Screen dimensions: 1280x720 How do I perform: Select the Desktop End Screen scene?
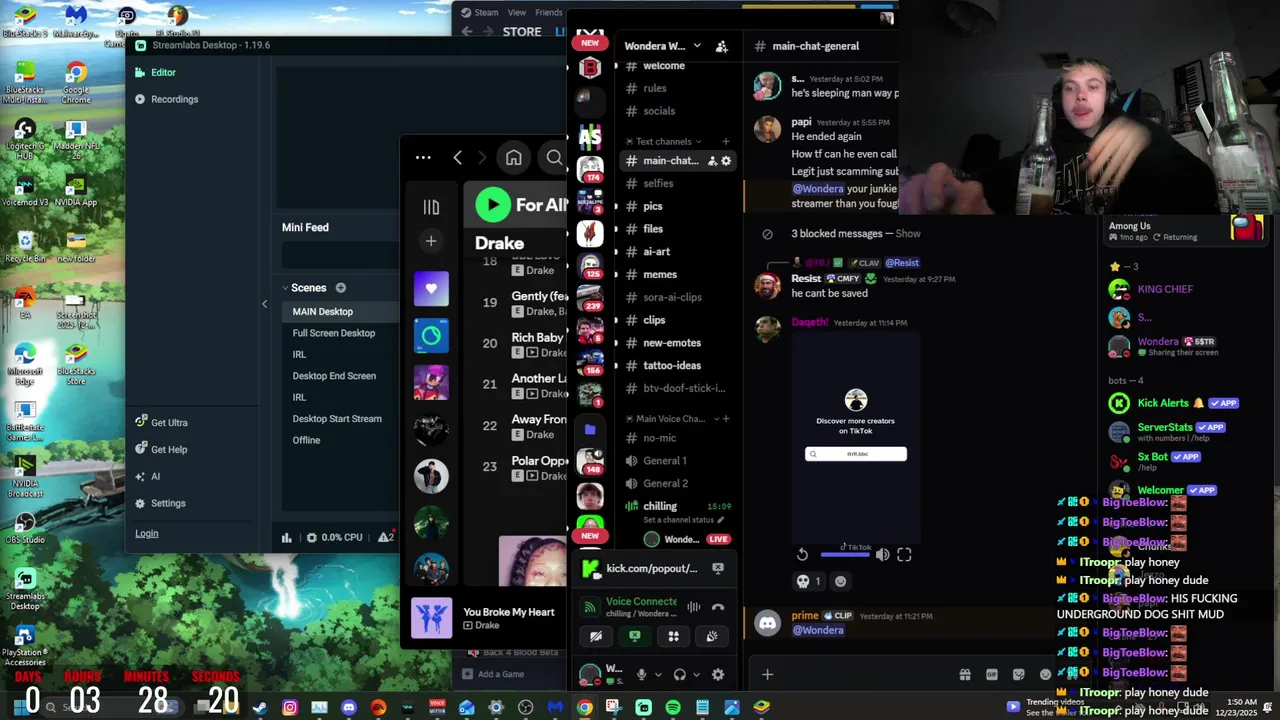point(334,376)
